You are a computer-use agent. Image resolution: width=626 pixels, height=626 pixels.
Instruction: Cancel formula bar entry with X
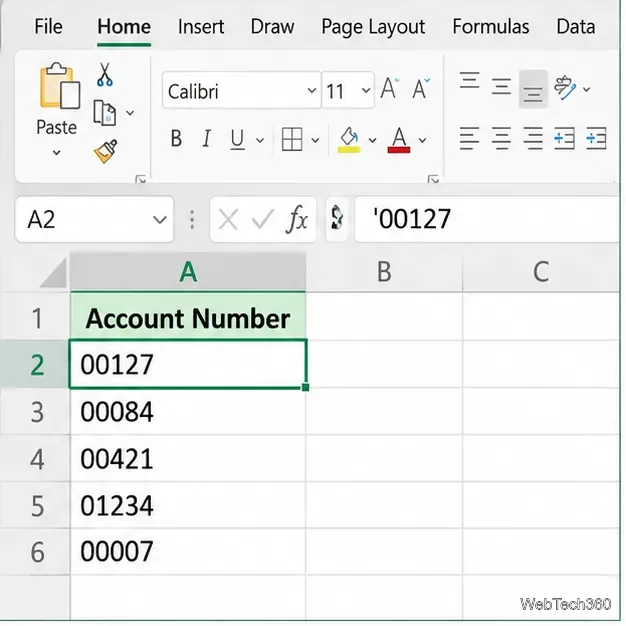coord(228,220)
